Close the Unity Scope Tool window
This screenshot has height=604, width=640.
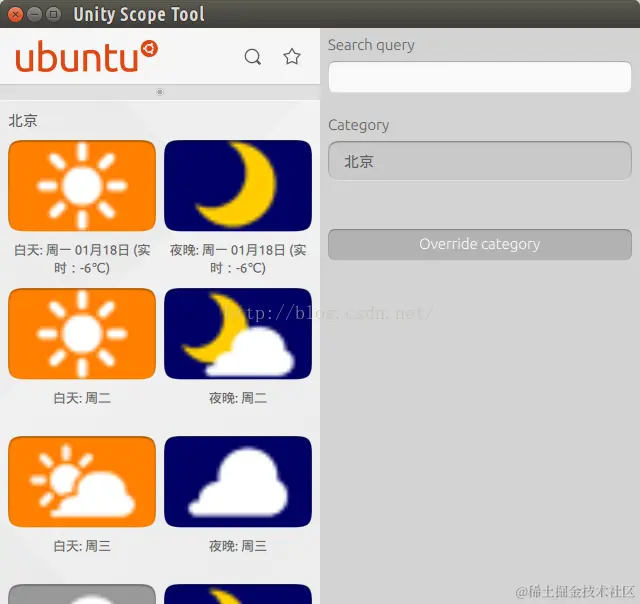15,14
